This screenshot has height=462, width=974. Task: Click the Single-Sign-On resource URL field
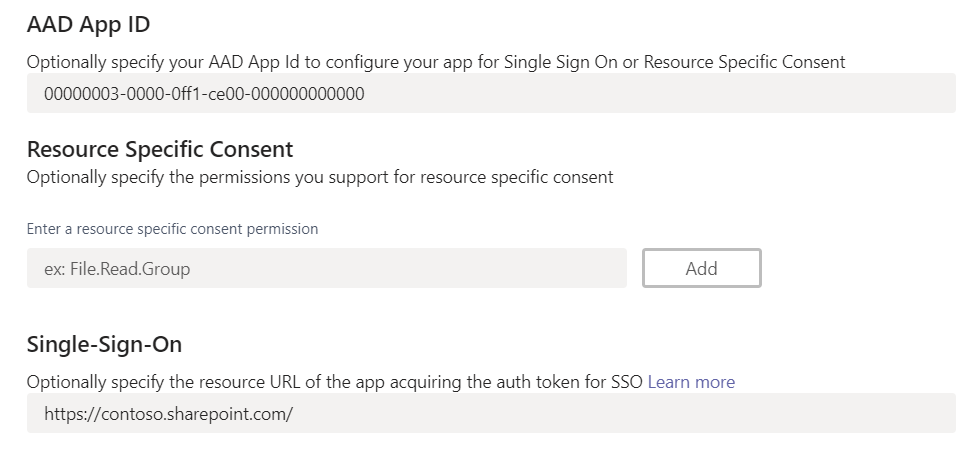(490, 413)
